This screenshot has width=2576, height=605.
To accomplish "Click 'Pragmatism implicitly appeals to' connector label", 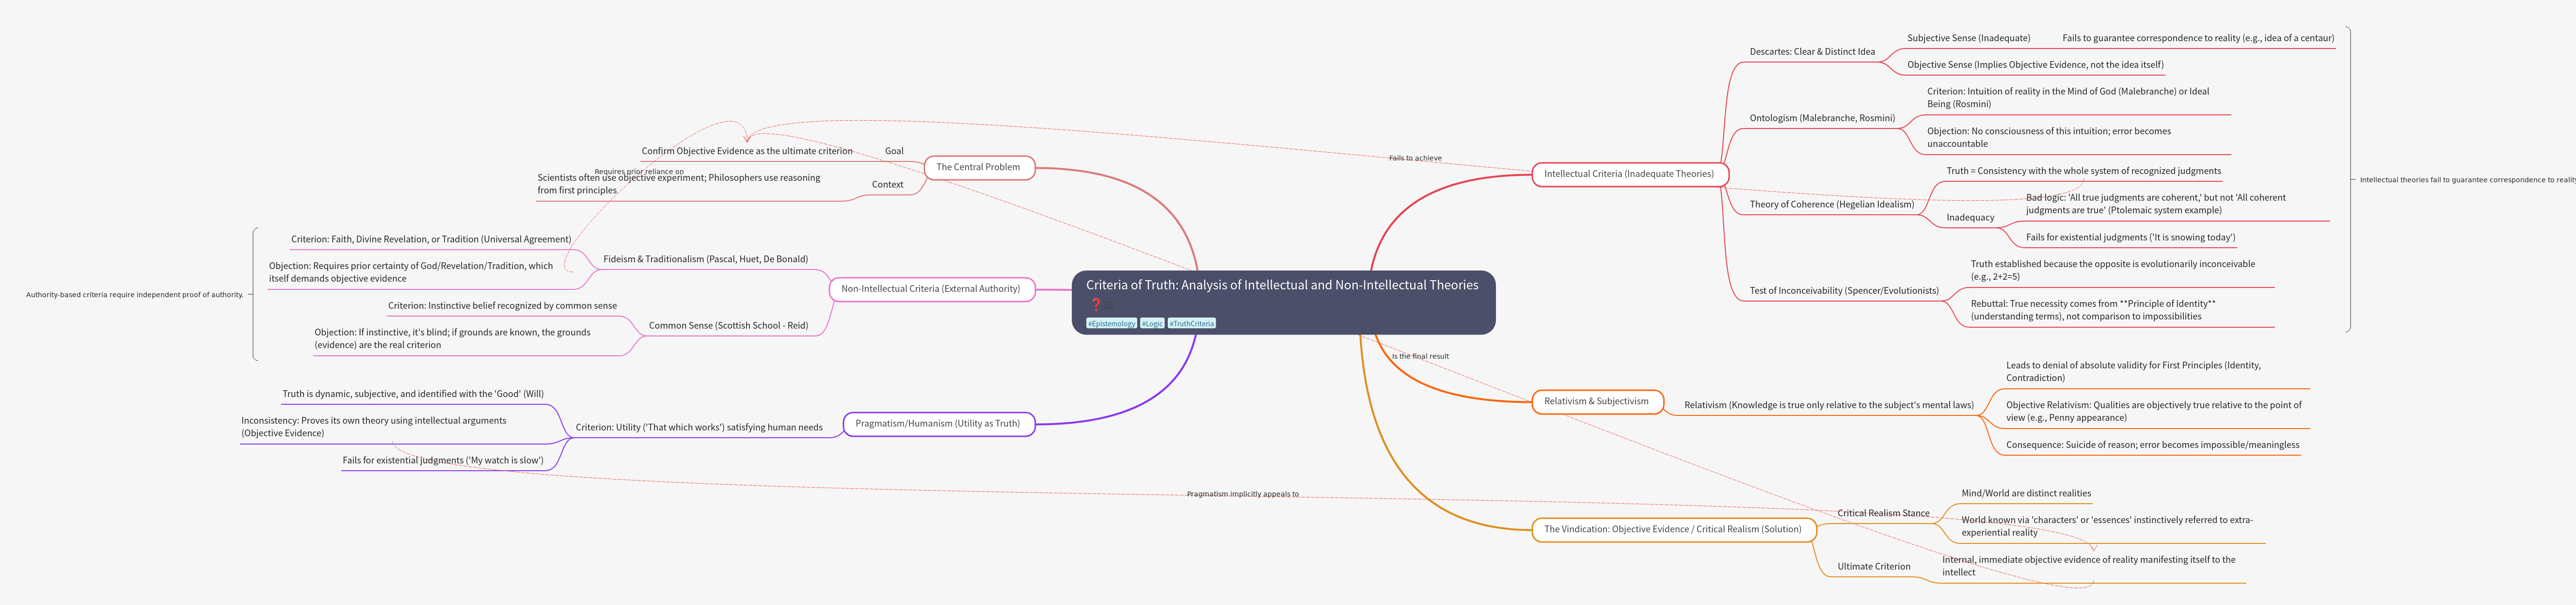I will tap(1242, 494).
